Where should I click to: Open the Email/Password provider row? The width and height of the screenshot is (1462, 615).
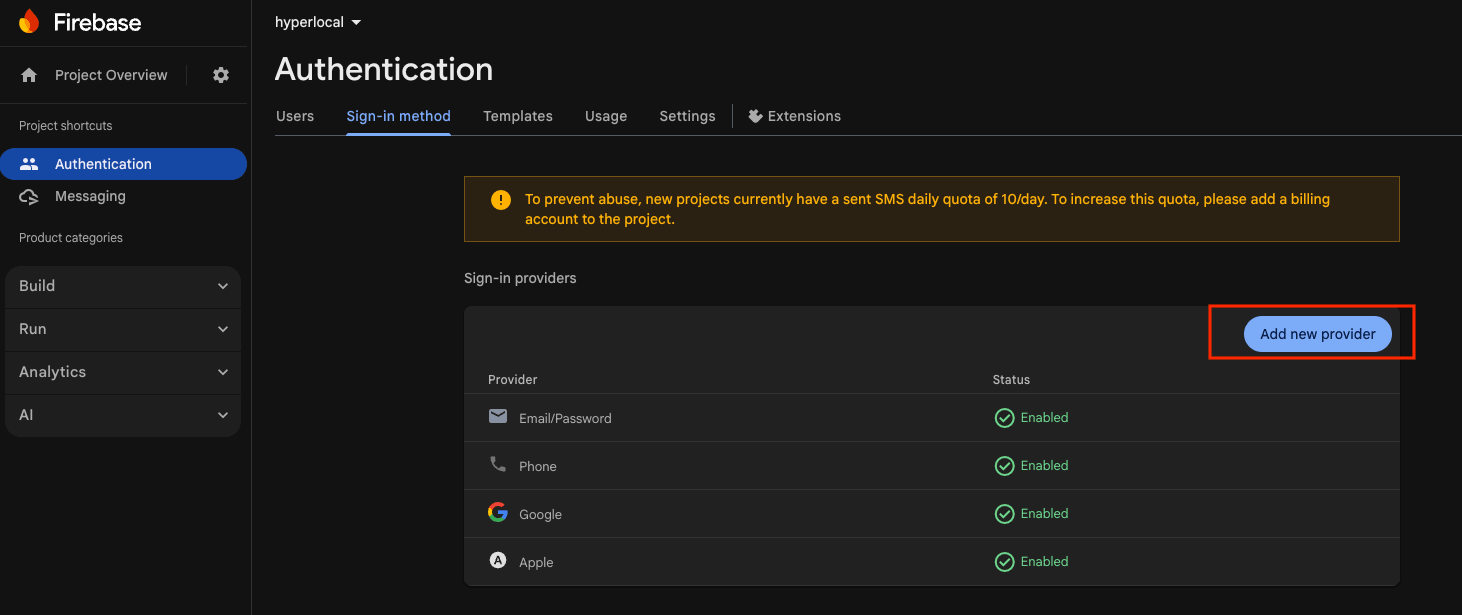932,418
